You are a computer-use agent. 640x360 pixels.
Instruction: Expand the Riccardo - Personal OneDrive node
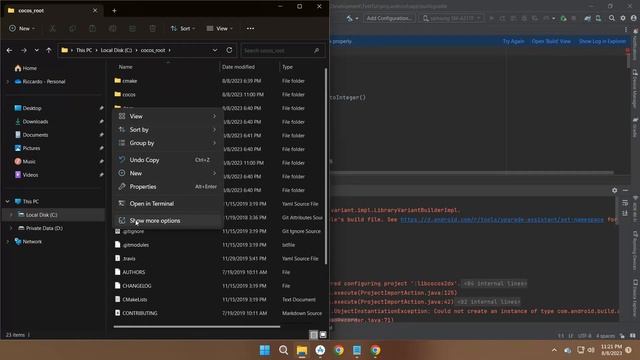tap(7, 82)
